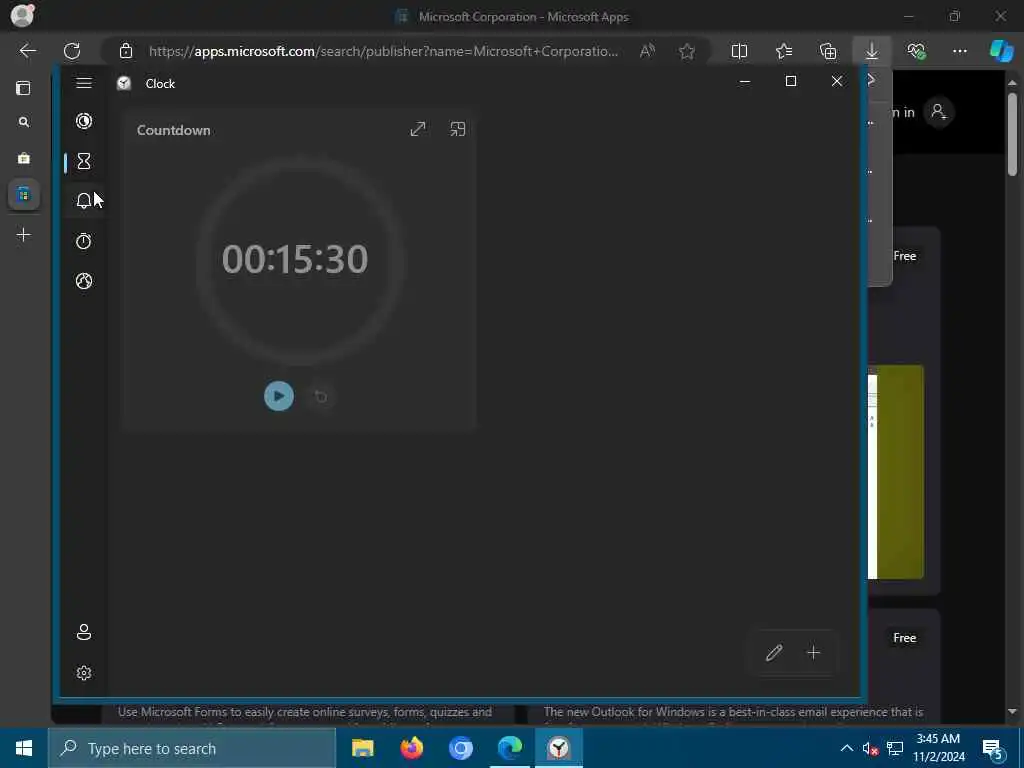Open the World clock globe section
The image size is (1024, 768).
84,281
